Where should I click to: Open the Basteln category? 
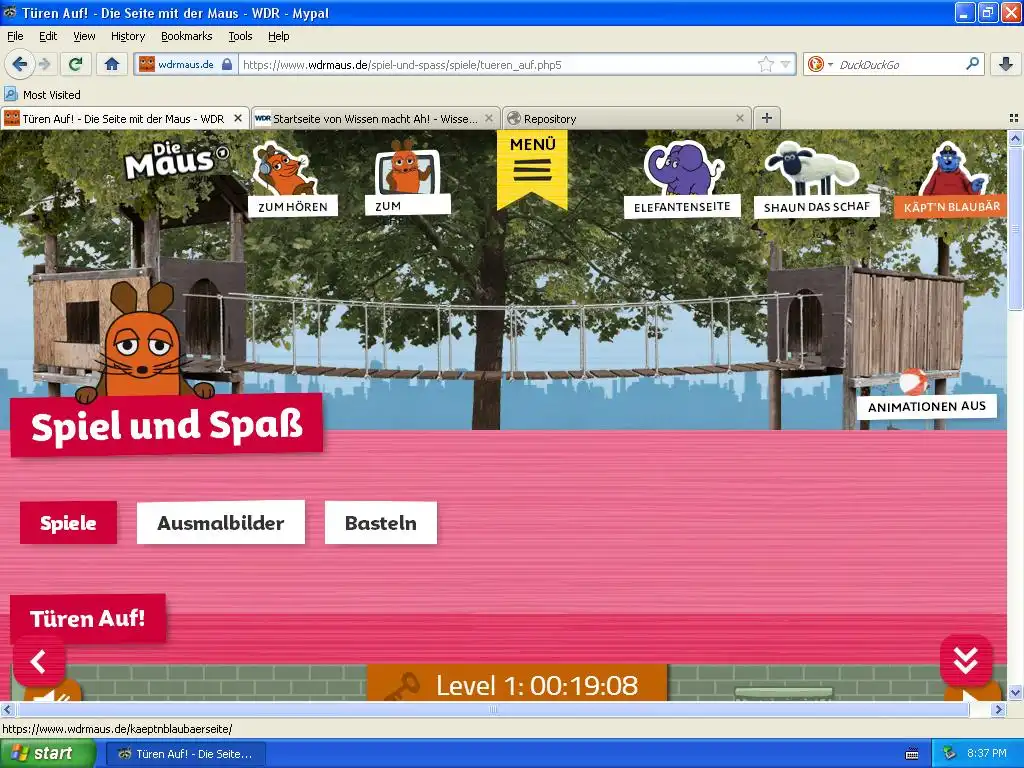coord(381,522)
